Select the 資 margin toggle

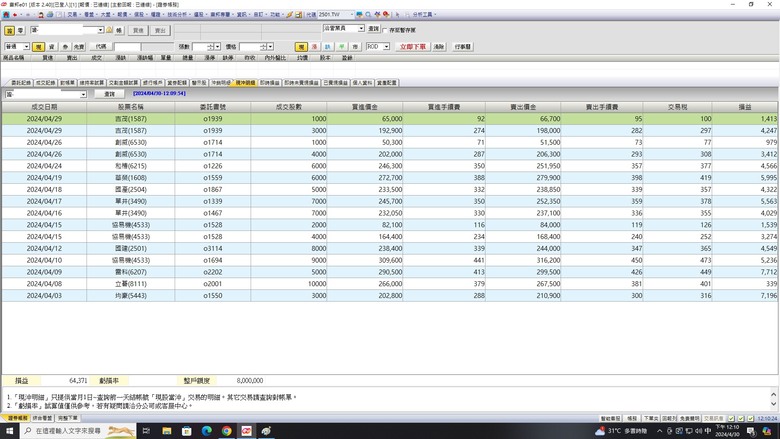point(51,47)
